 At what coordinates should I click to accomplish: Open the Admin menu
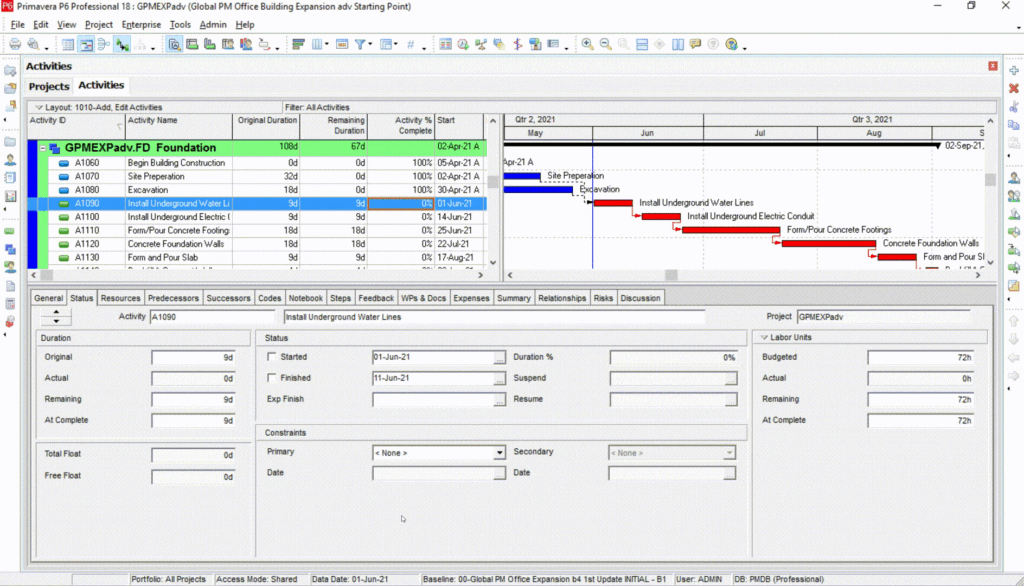(213, 25)
